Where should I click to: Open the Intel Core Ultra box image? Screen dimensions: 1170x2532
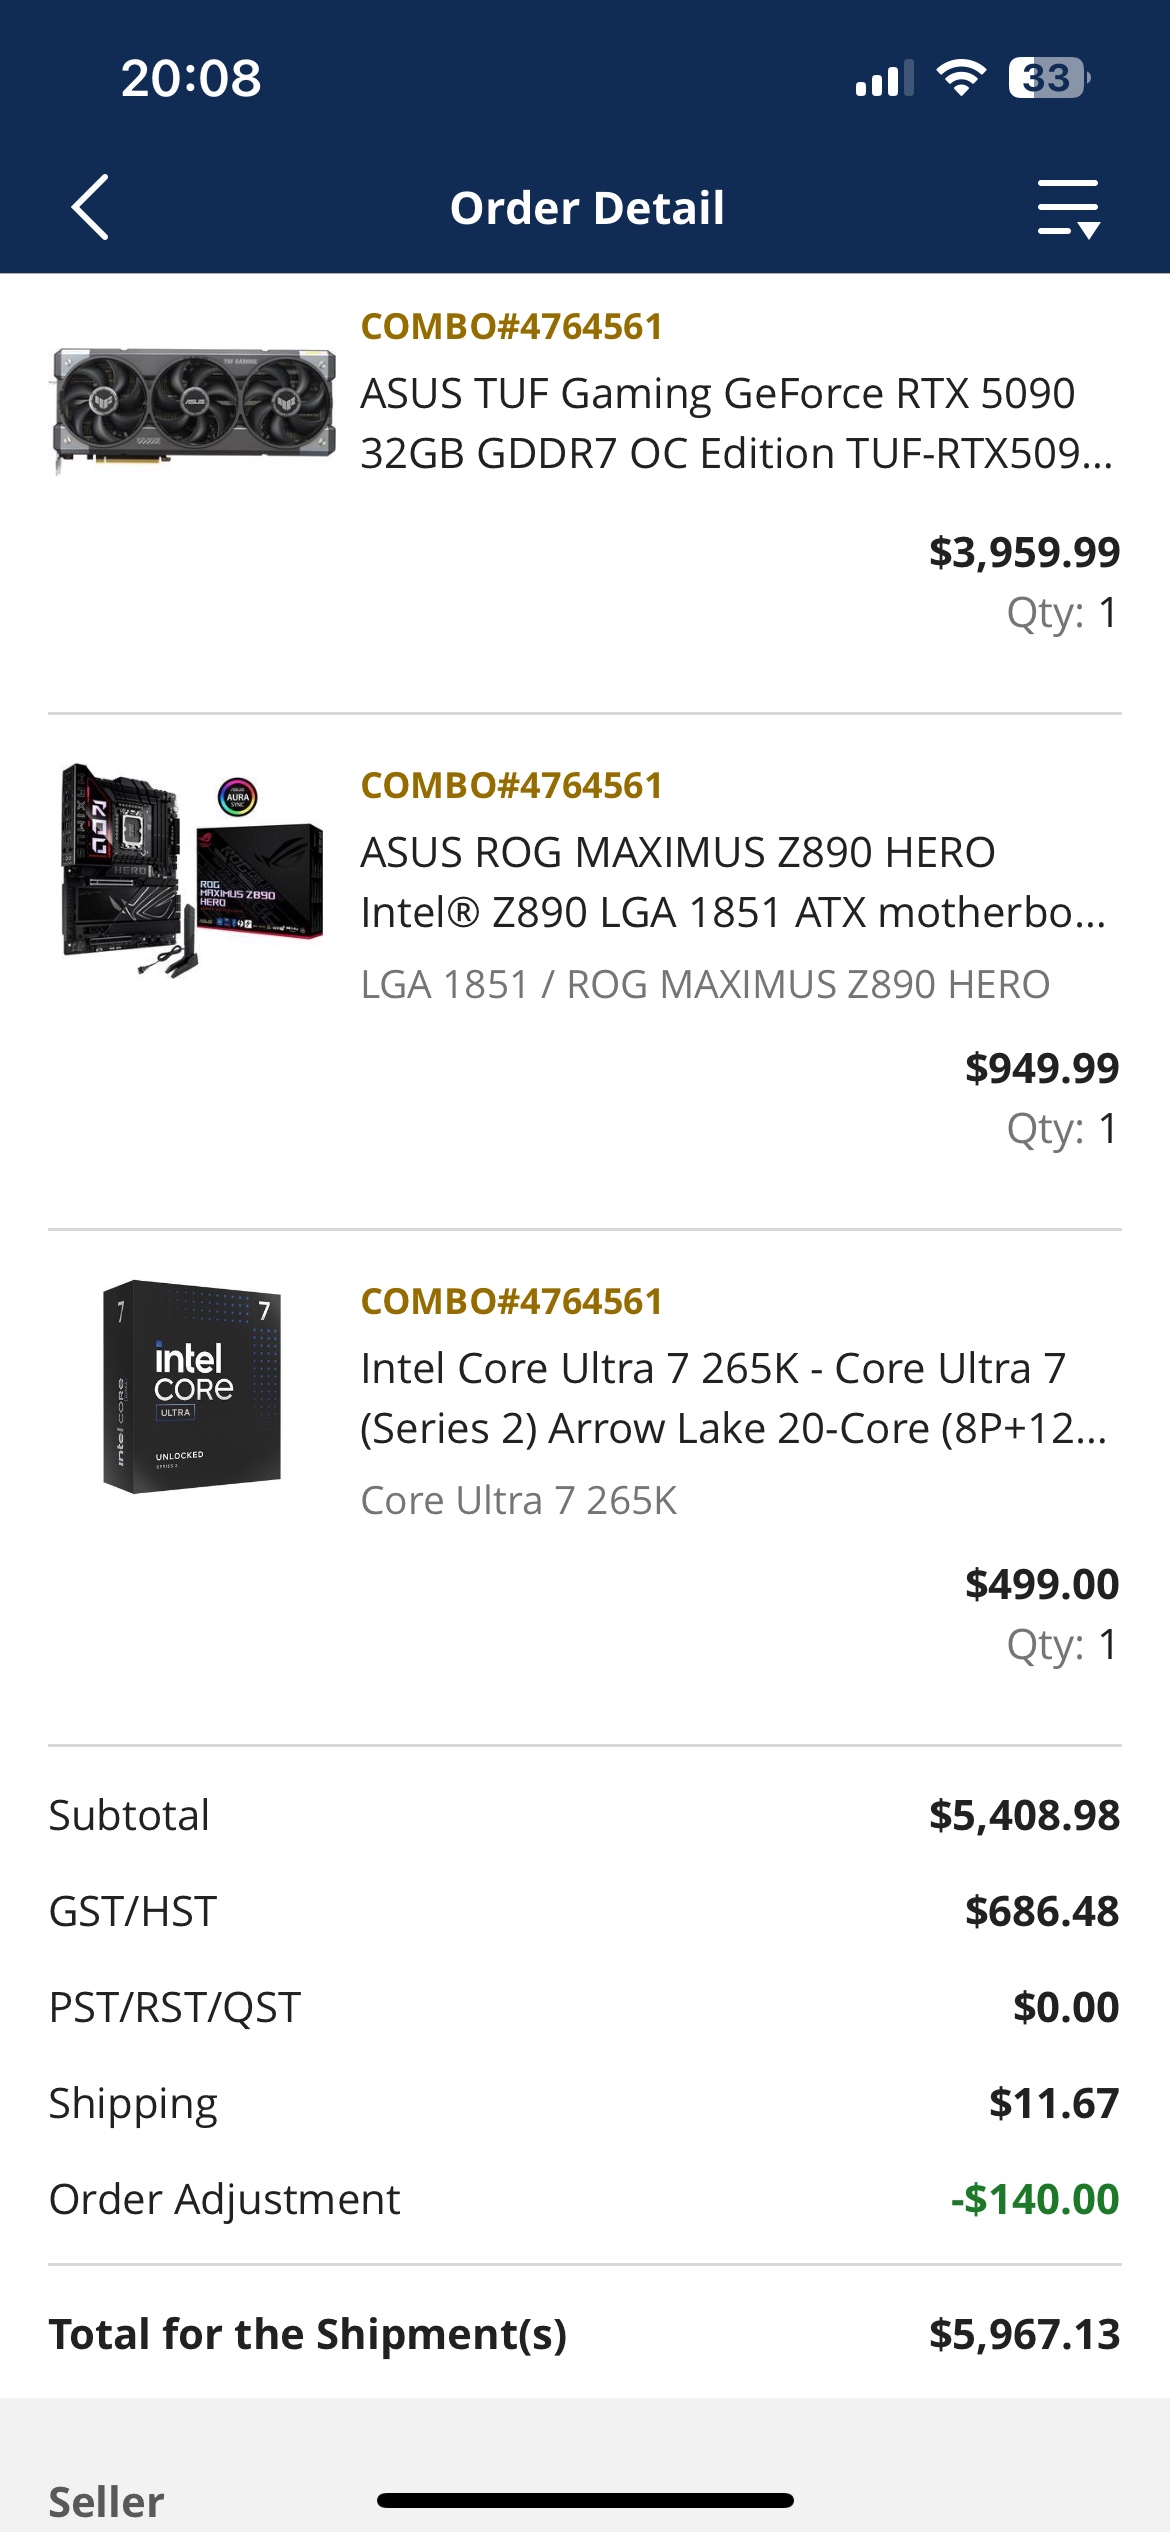pyautogui.click(x=193, y=1386)
